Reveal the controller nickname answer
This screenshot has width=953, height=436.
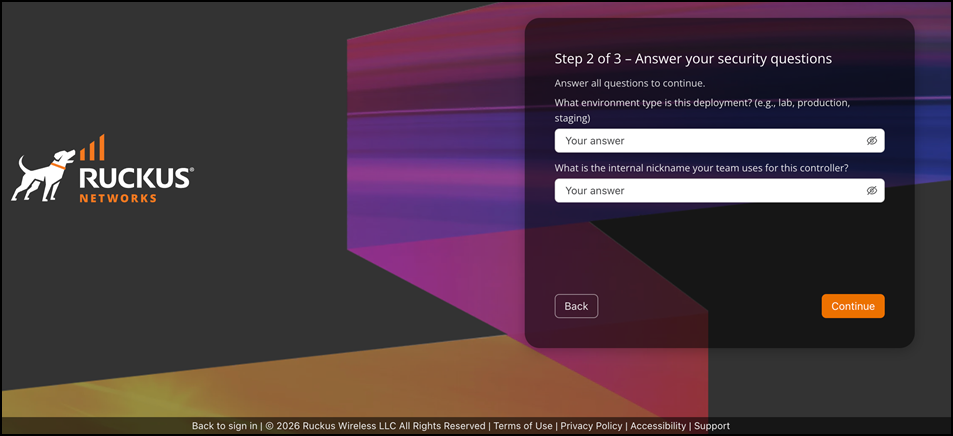[x=872, y=190]
